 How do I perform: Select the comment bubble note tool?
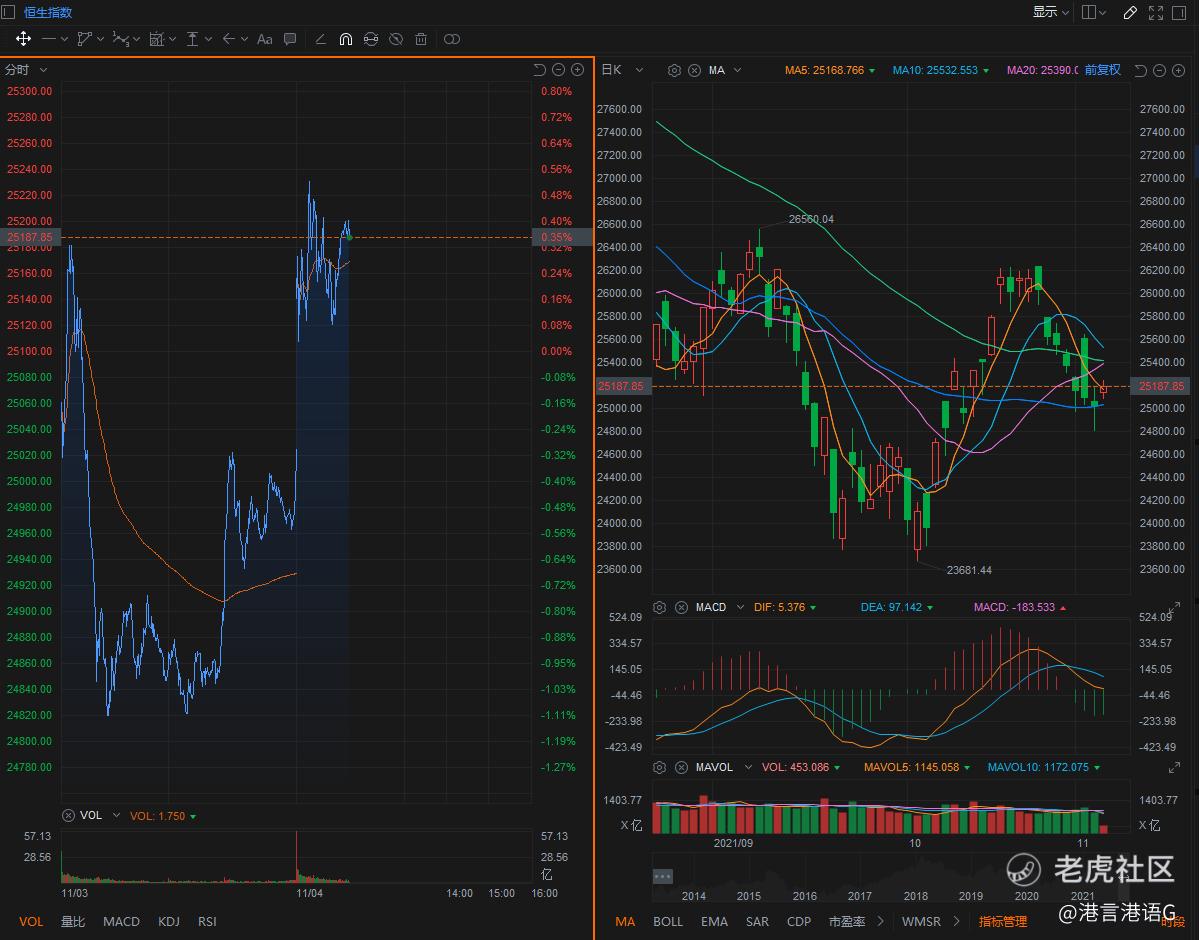pos(290,39)
